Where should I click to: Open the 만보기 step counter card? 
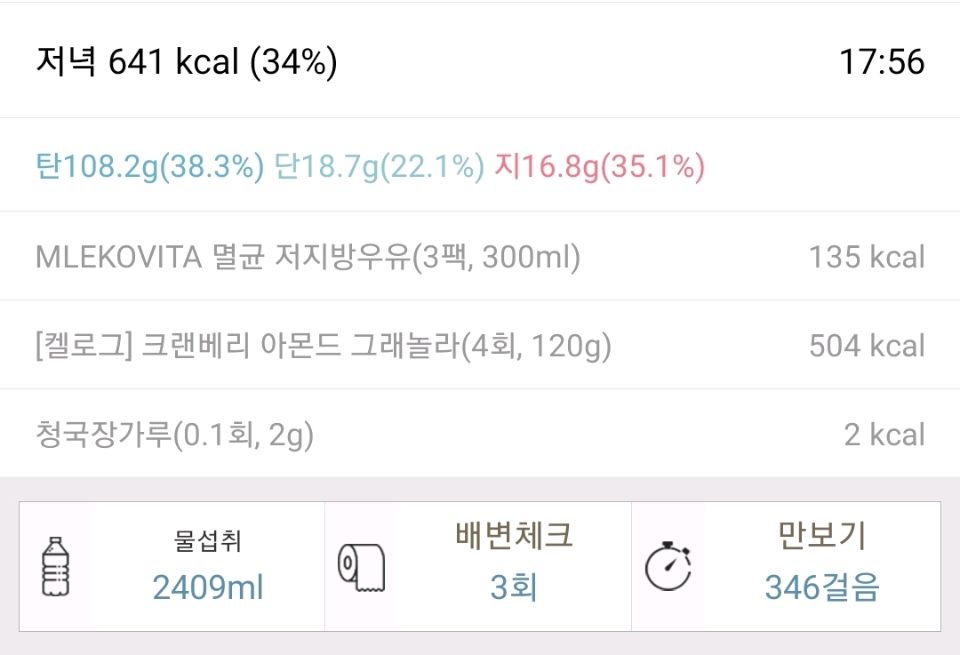click(x=786, y=566)
